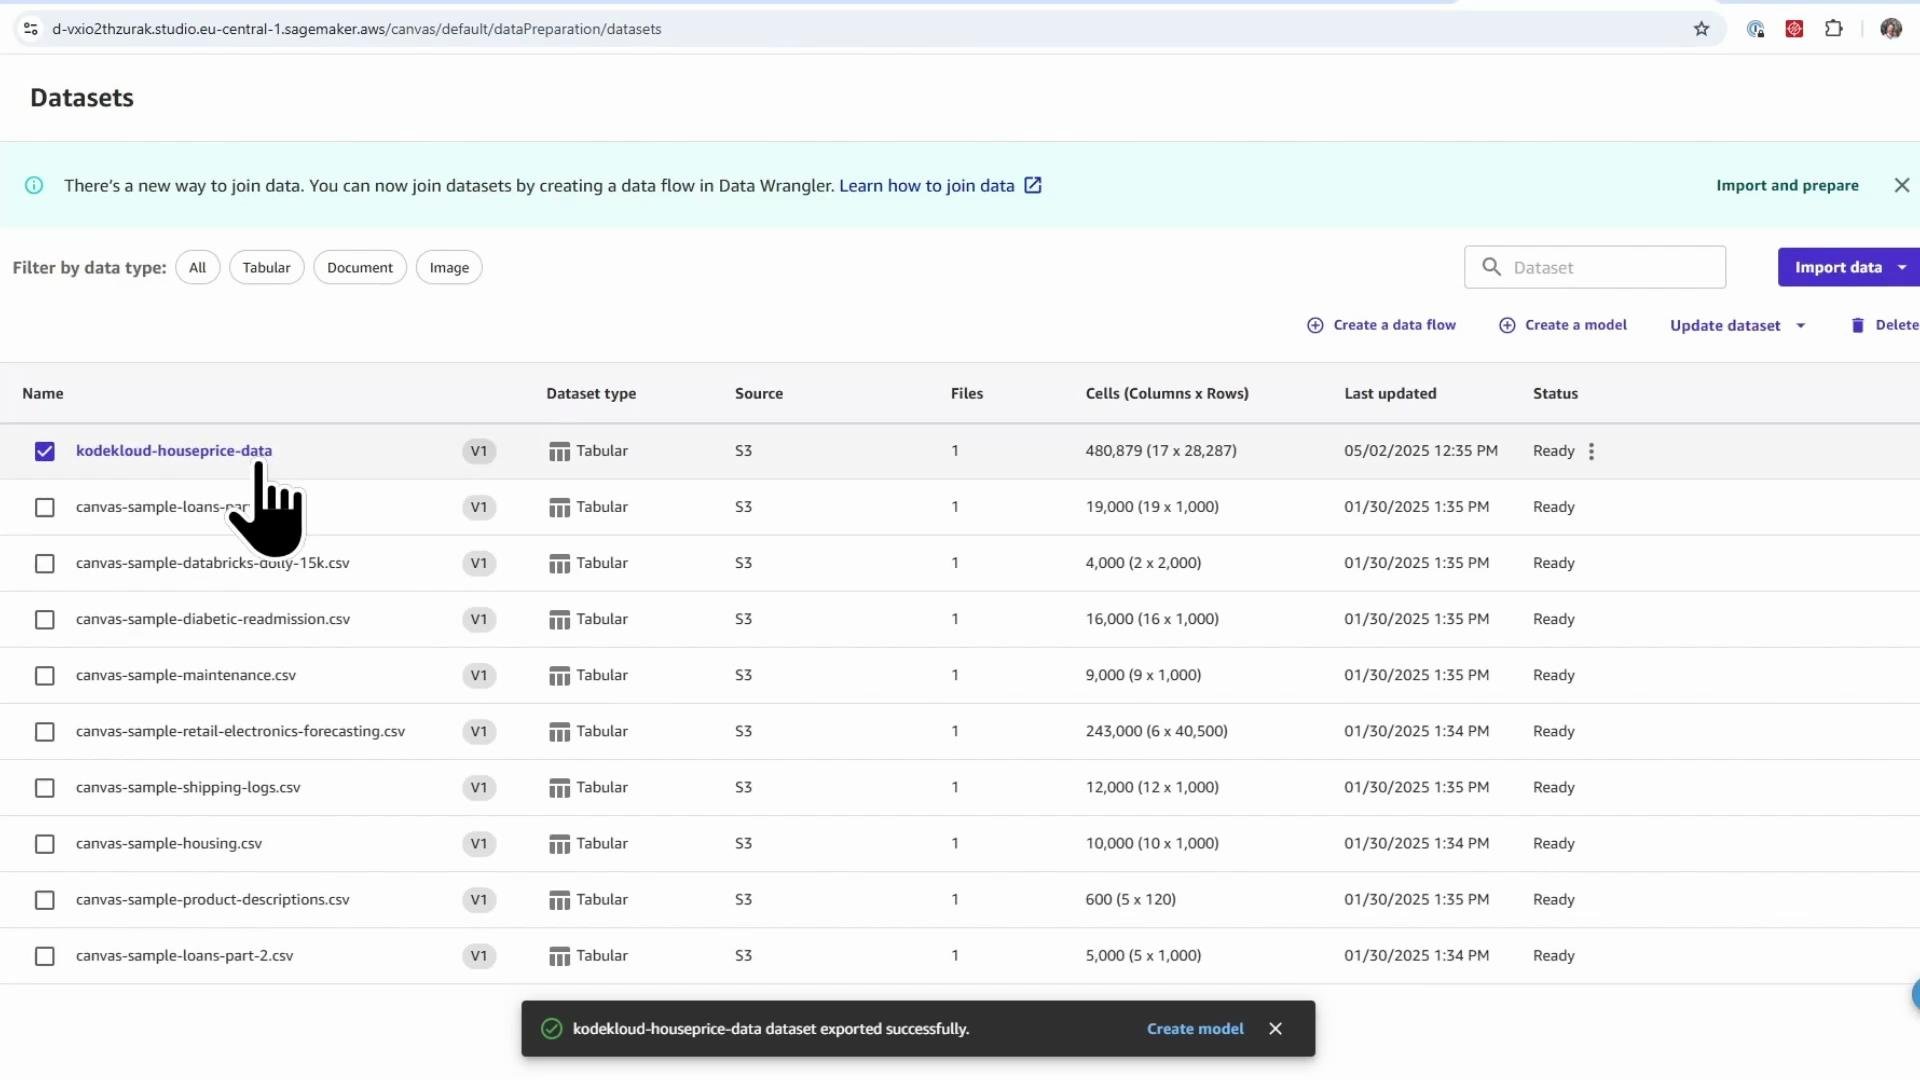Click the table icon in canvas-sample-product-descriptions.csv row
The width and height of the screenshot is (1920, 1080).
pos(559,900)
